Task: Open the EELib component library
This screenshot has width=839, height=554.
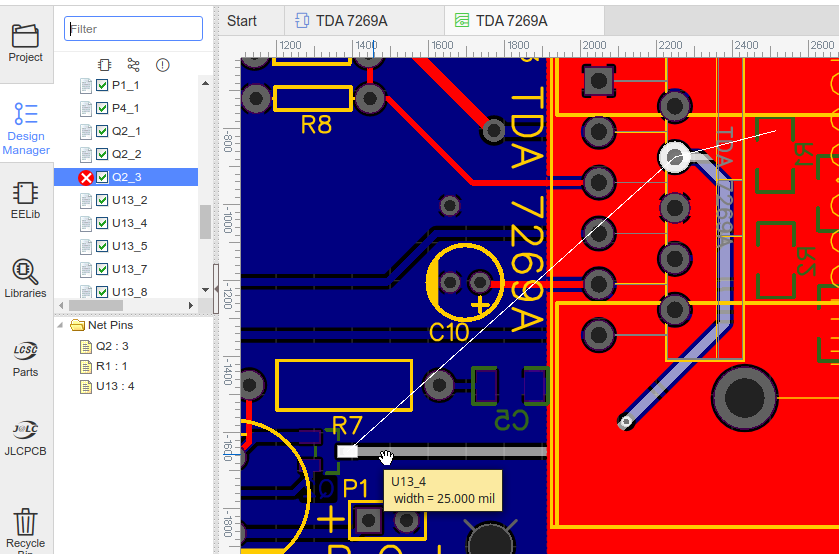Action: click(26, 199)
